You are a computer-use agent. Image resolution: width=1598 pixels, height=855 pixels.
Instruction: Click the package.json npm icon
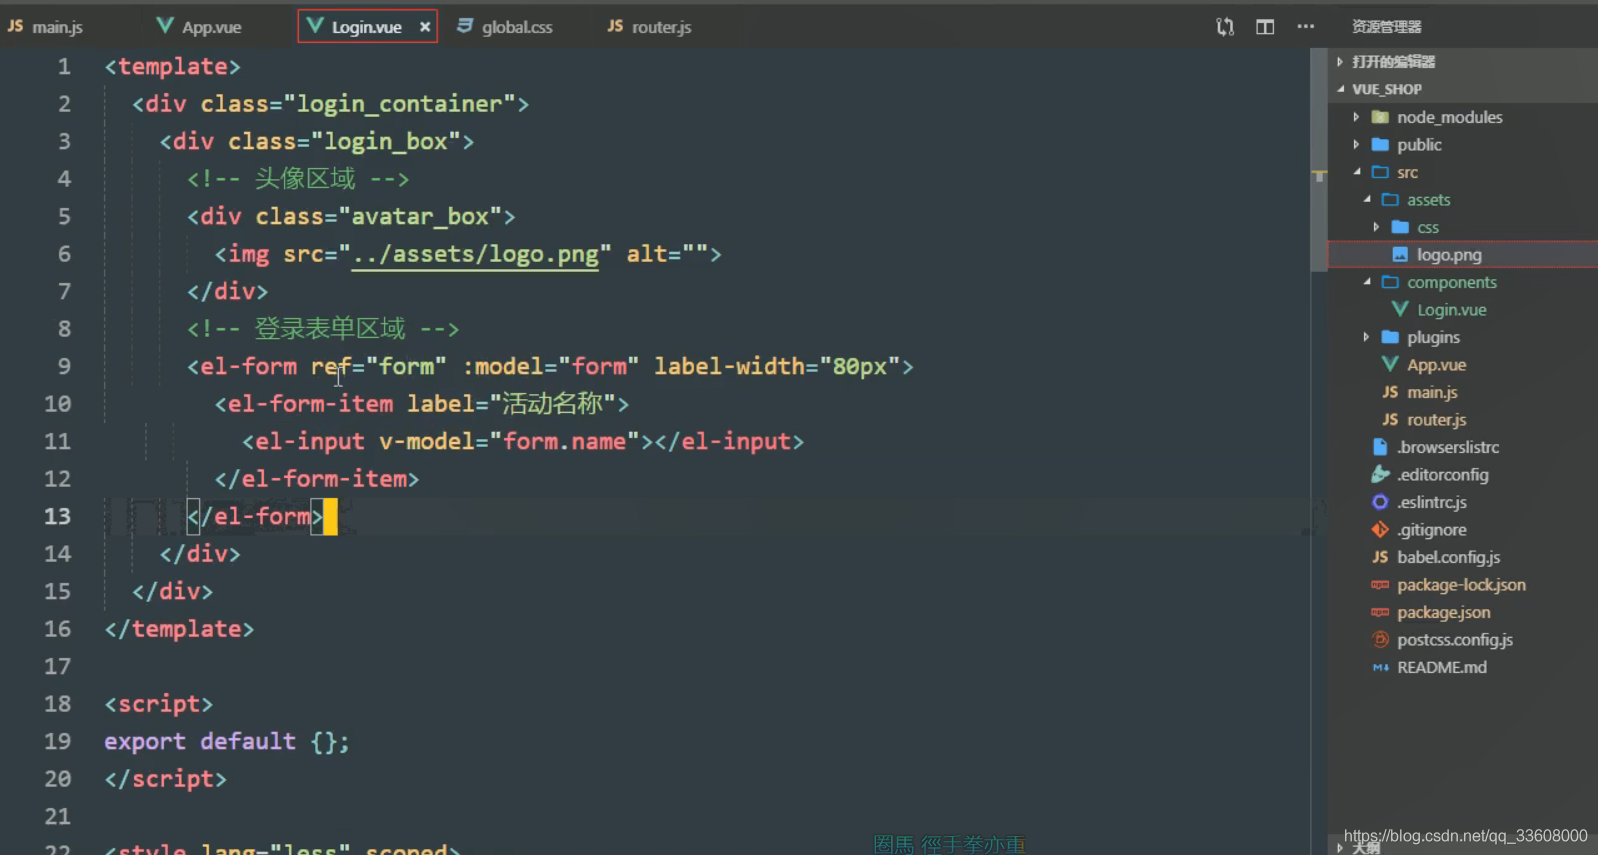pos(1380,612)
